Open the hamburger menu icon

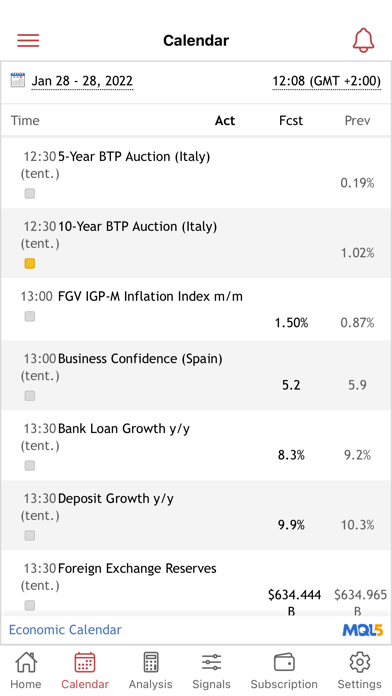pos(28,40)
